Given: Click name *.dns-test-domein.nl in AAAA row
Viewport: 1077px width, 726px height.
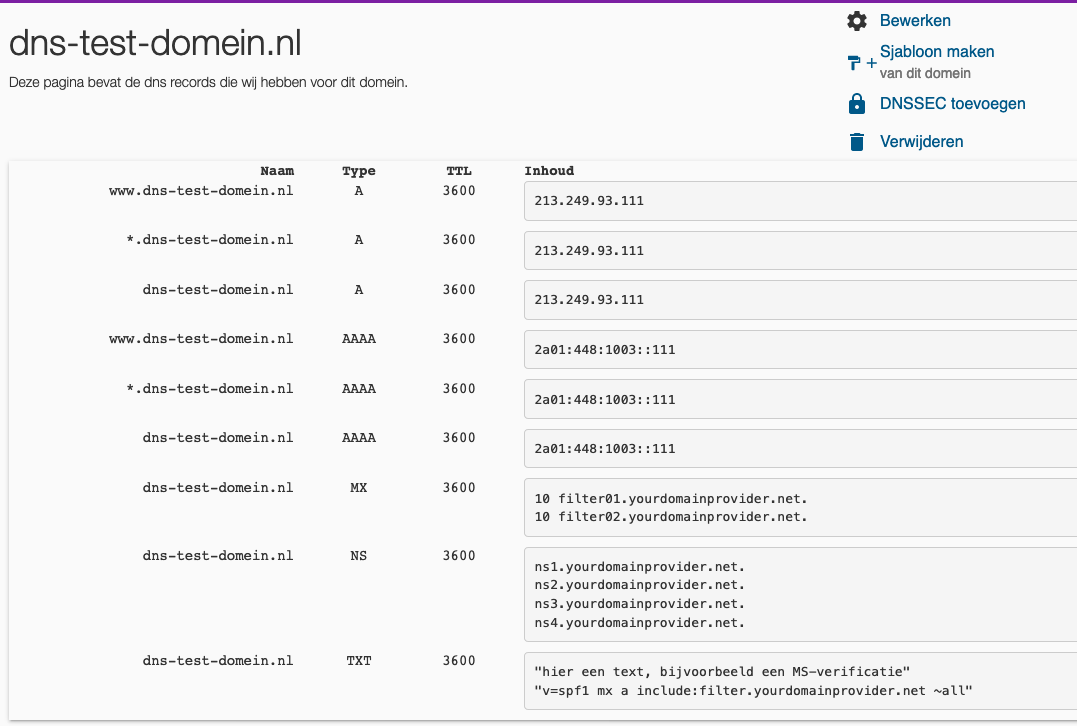Looking at the screenshot, I should tap(209, 389).
